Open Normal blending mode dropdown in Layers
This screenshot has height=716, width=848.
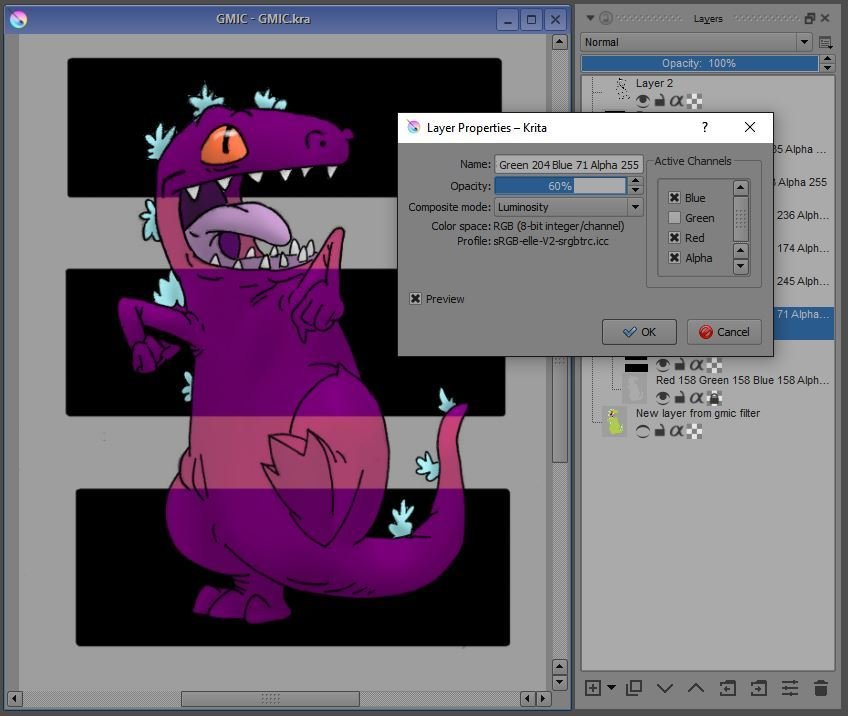point(697,42)
